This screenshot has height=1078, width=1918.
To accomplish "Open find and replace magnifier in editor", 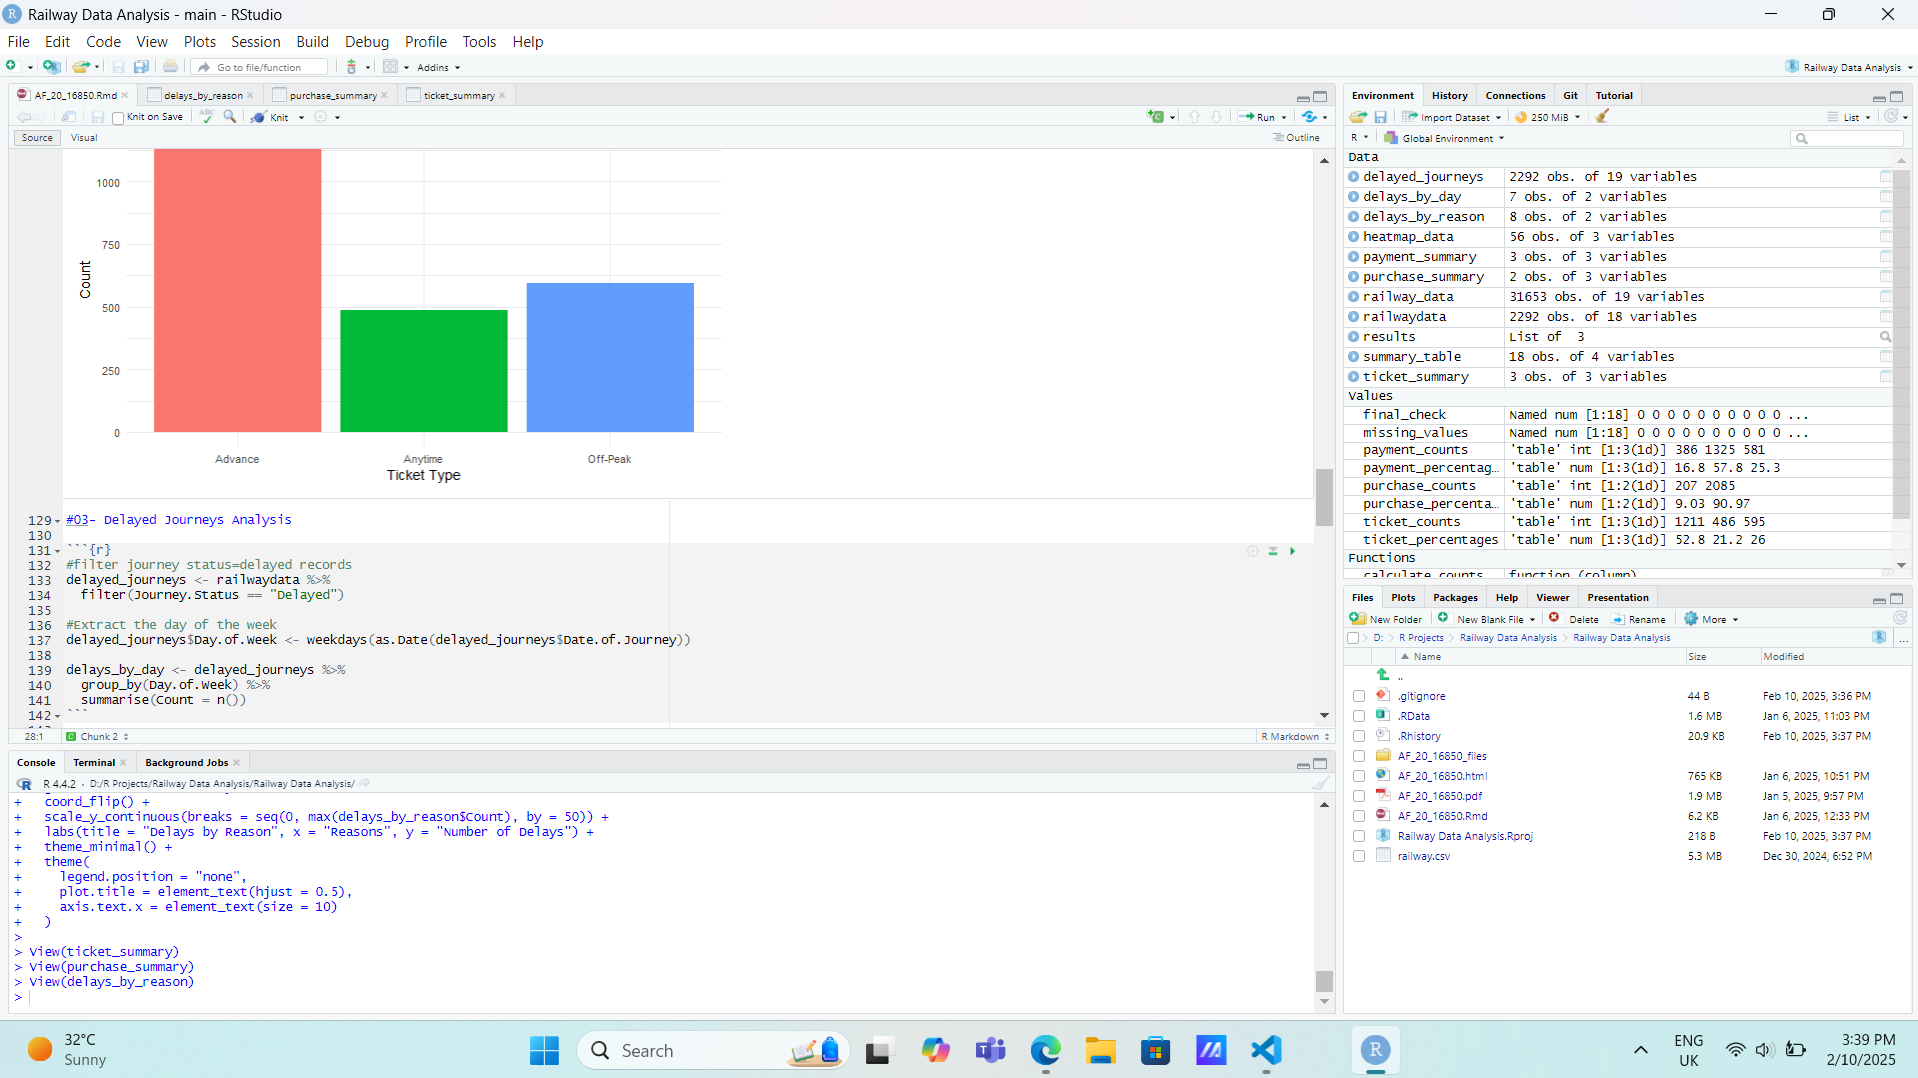I will 230,117.
